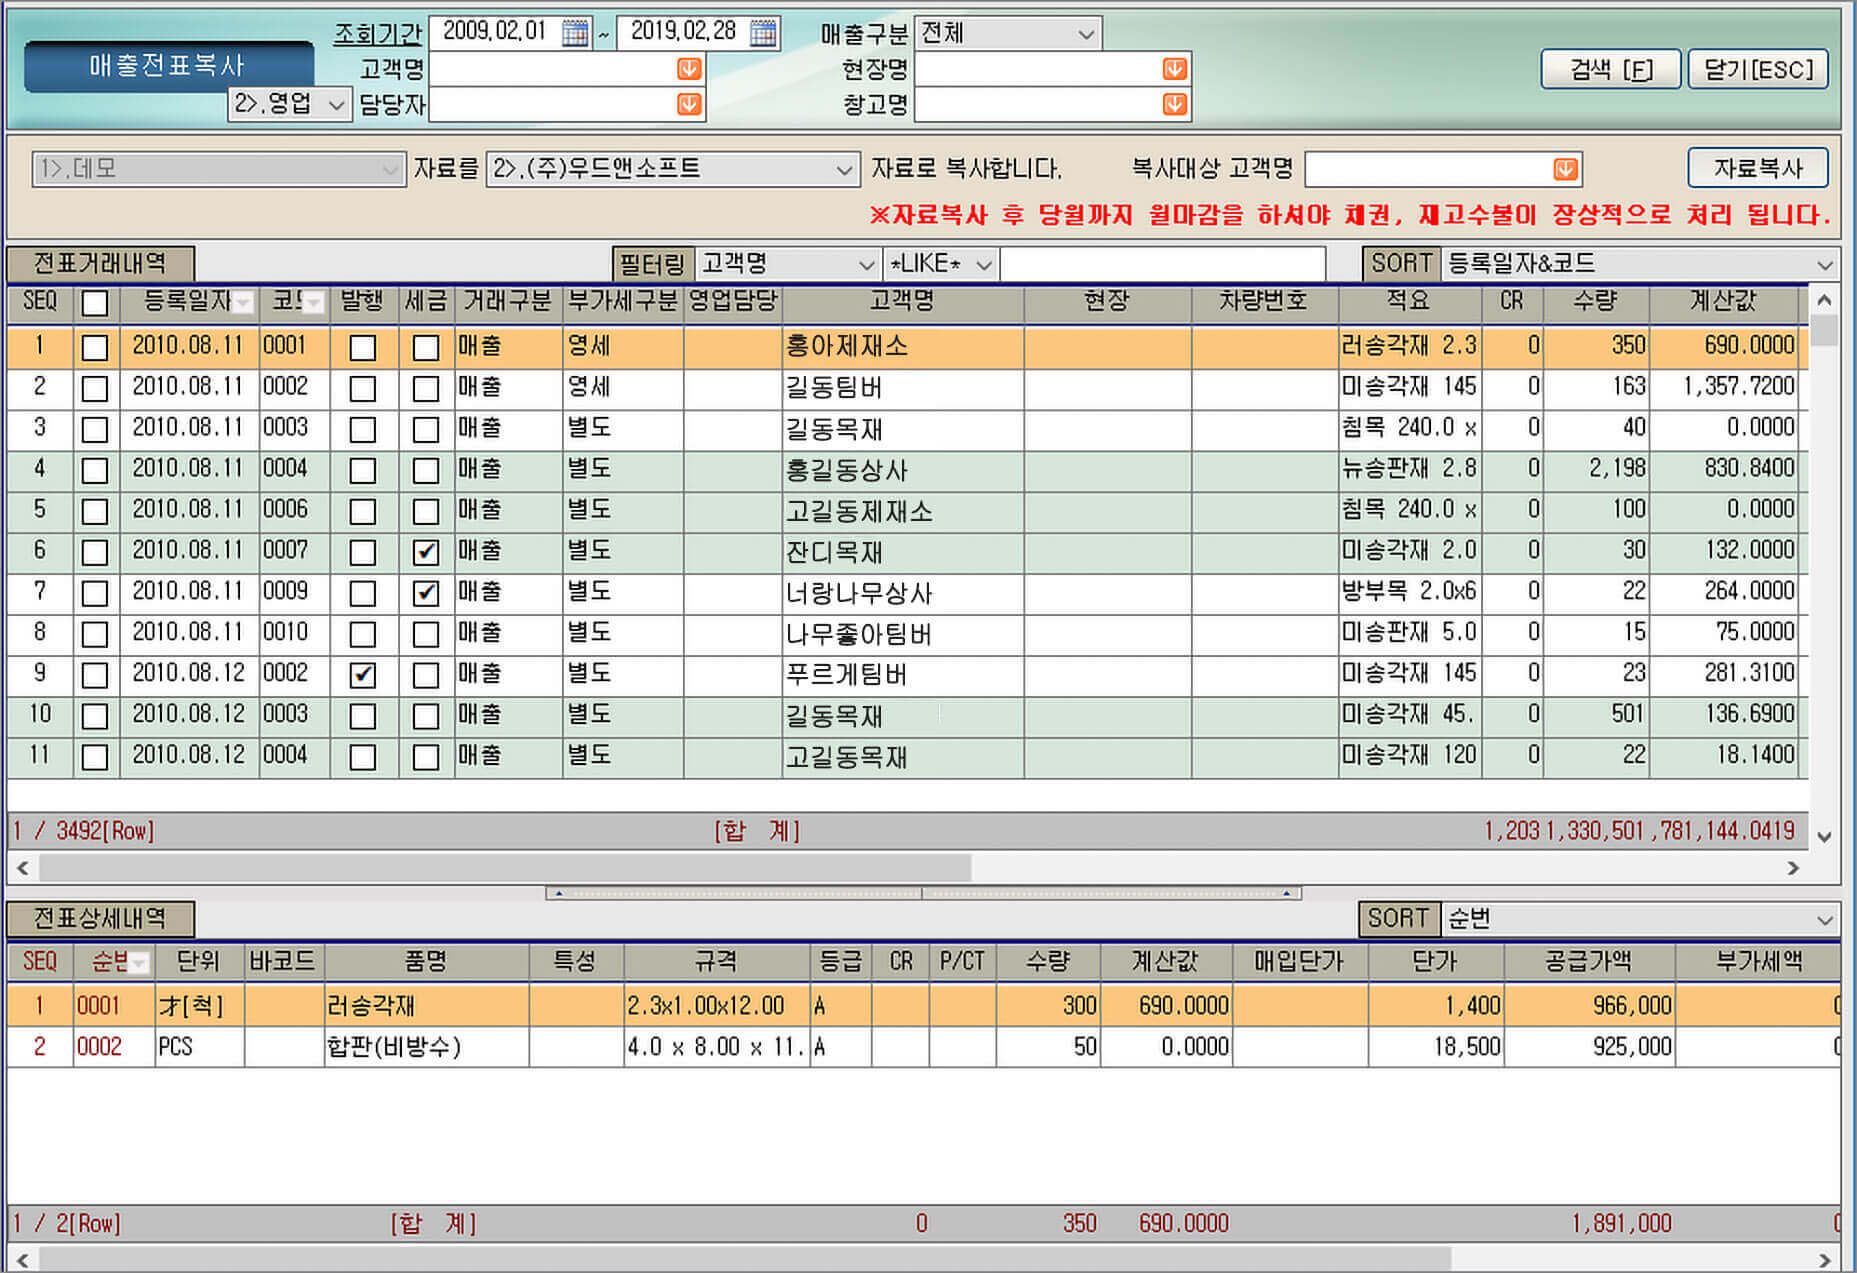The image size is (1857, 1273).
Task: Click the 공급가액 column header
Action: tap(1589, 961)
